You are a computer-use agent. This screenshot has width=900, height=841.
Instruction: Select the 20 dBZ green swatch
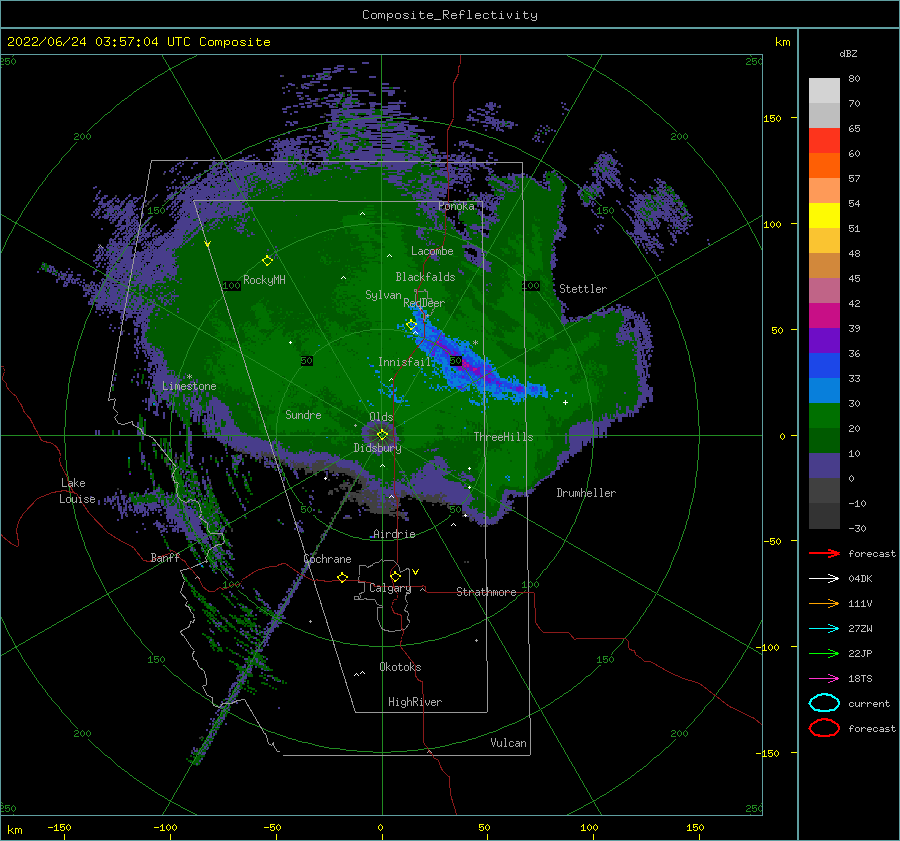[824, 416]
